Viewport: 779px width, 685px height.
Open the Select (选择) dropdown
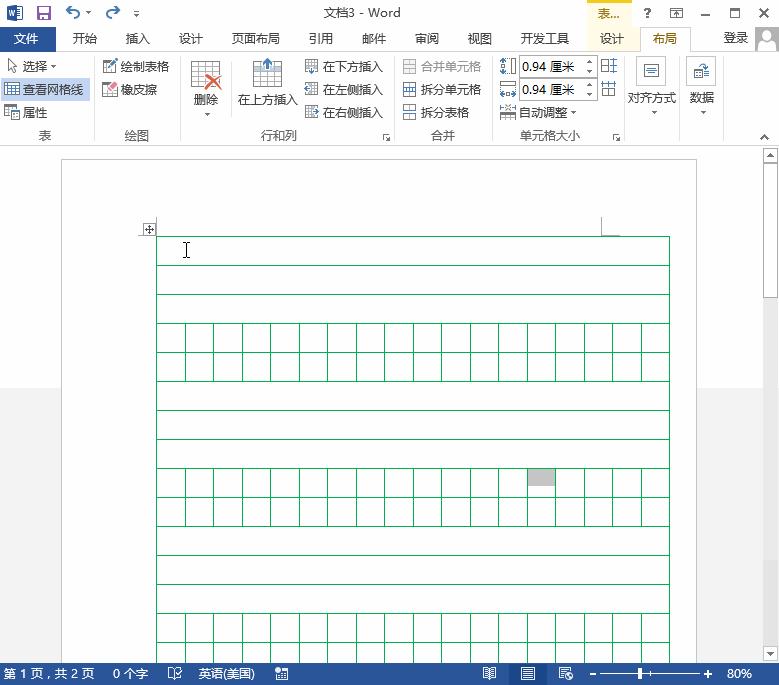point(32,66)
